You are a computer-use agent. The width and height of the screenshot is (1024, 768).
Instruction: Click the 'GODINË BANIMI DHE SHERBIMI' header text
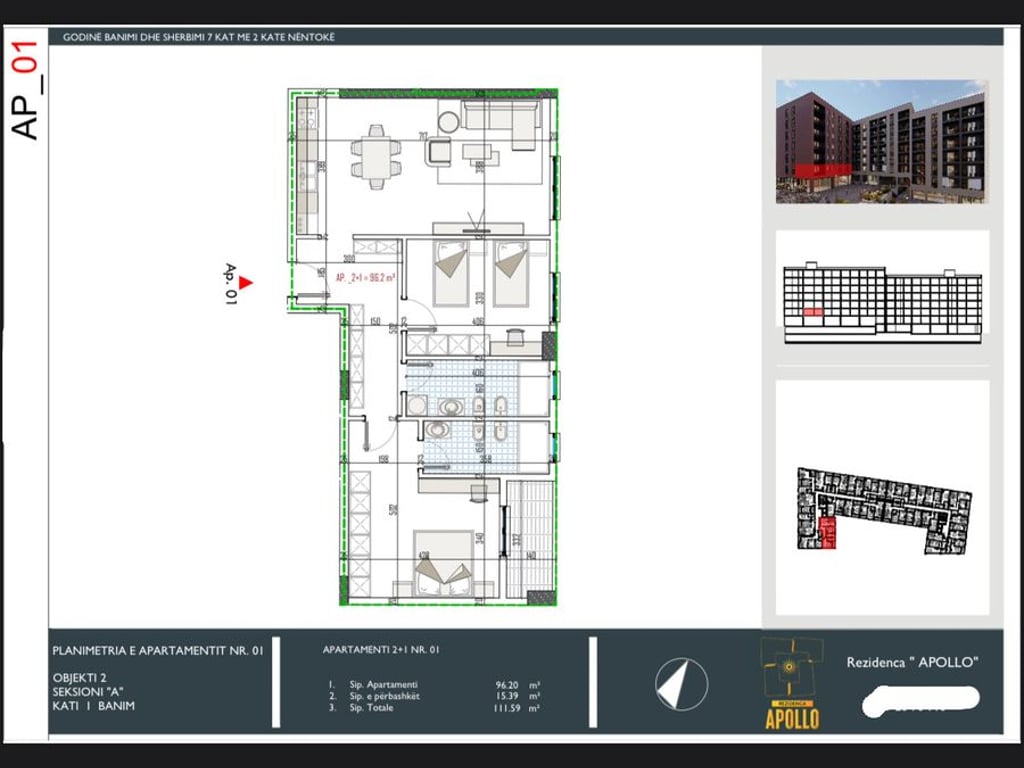point(199,37)
